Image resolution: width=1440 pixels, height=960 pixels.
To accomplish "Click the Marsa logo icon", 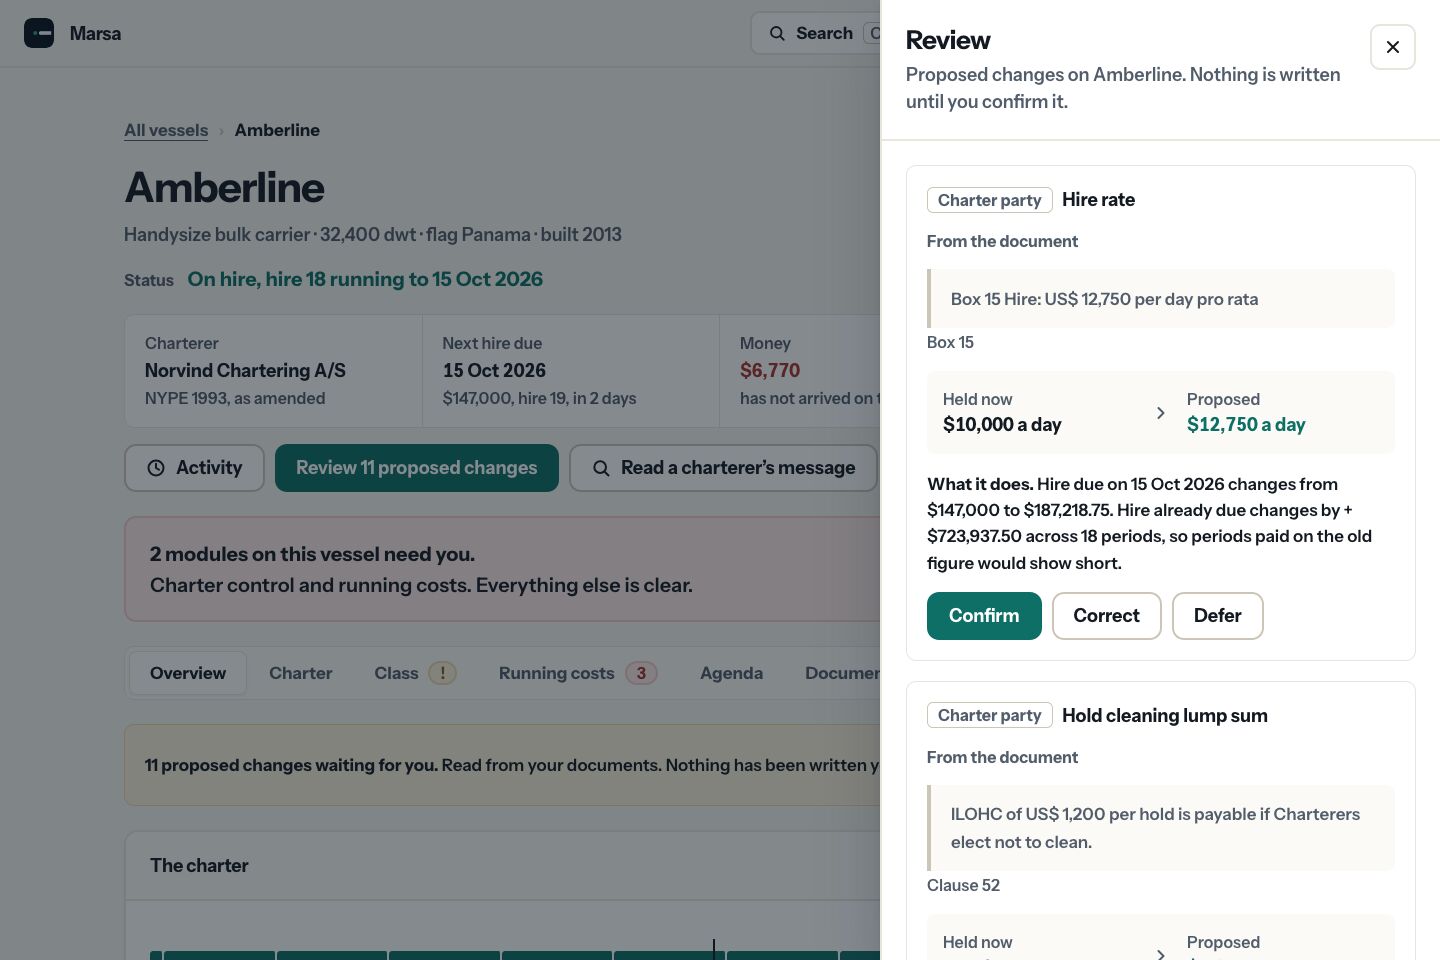I will pos(39,33).
